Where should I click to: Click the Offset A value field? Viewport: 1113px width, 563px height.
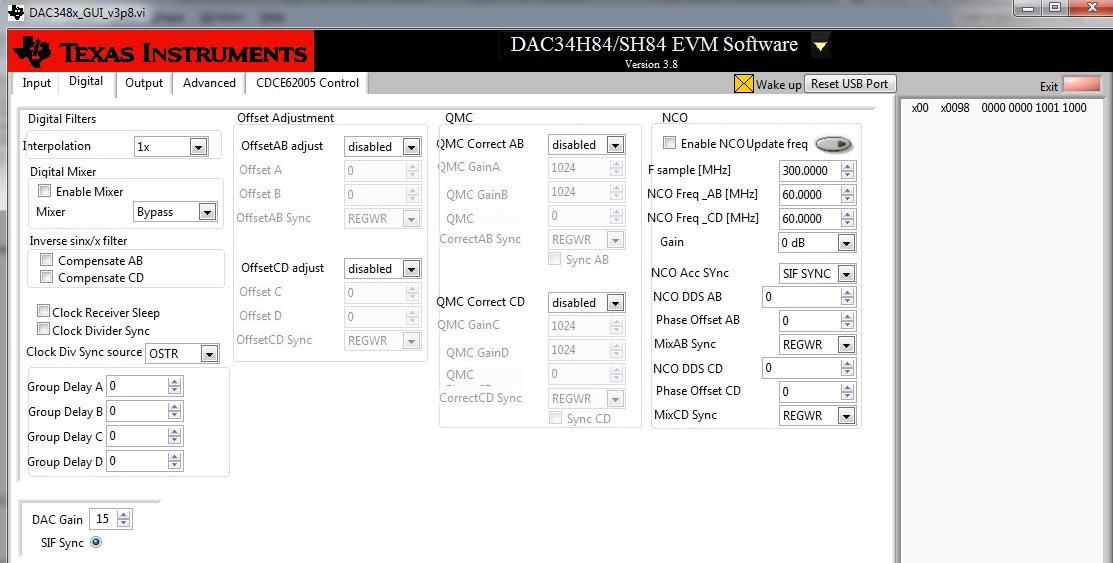[x=374, y=170]
